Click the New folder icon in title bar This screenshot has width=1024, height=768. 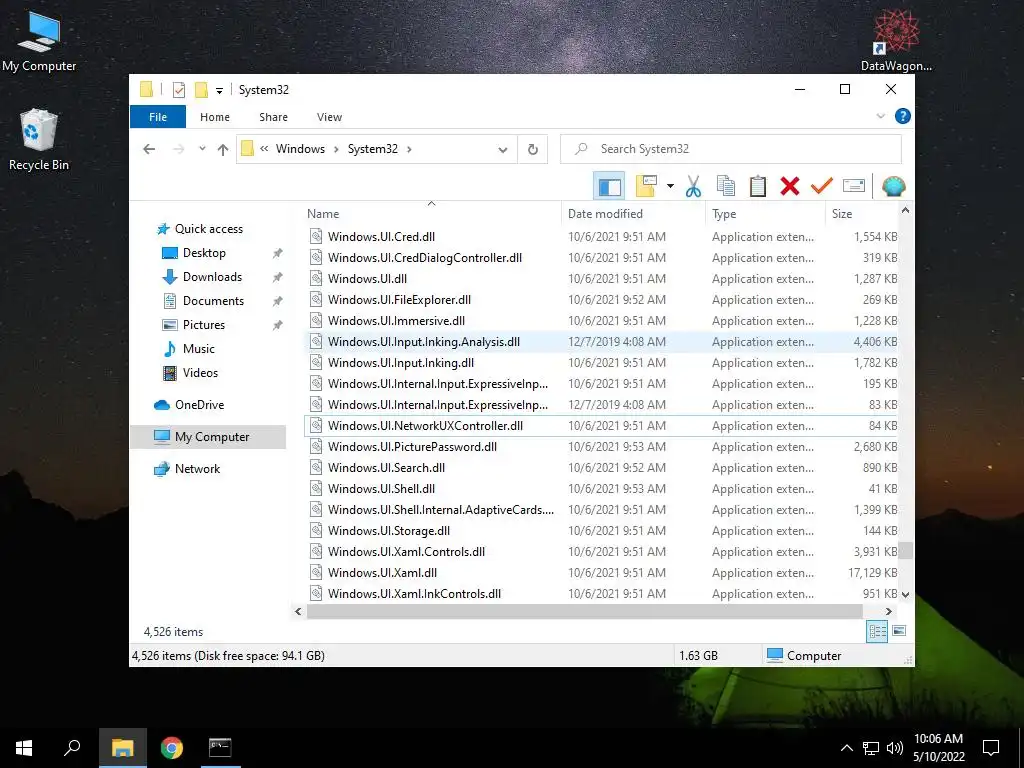pyautogui.click(x=201, y=90)
